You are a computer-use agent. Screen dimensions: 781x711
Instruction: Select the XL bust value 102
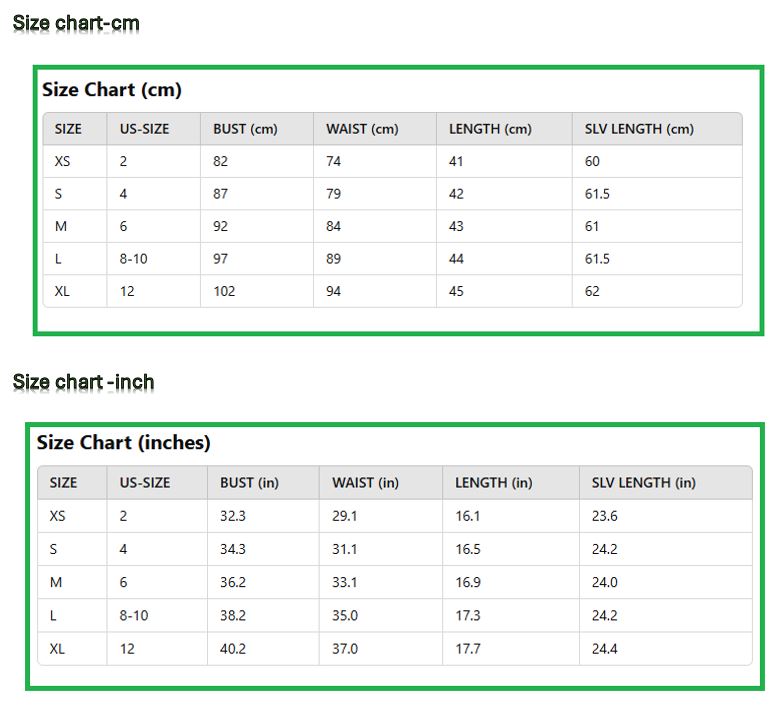coord(224,292)
